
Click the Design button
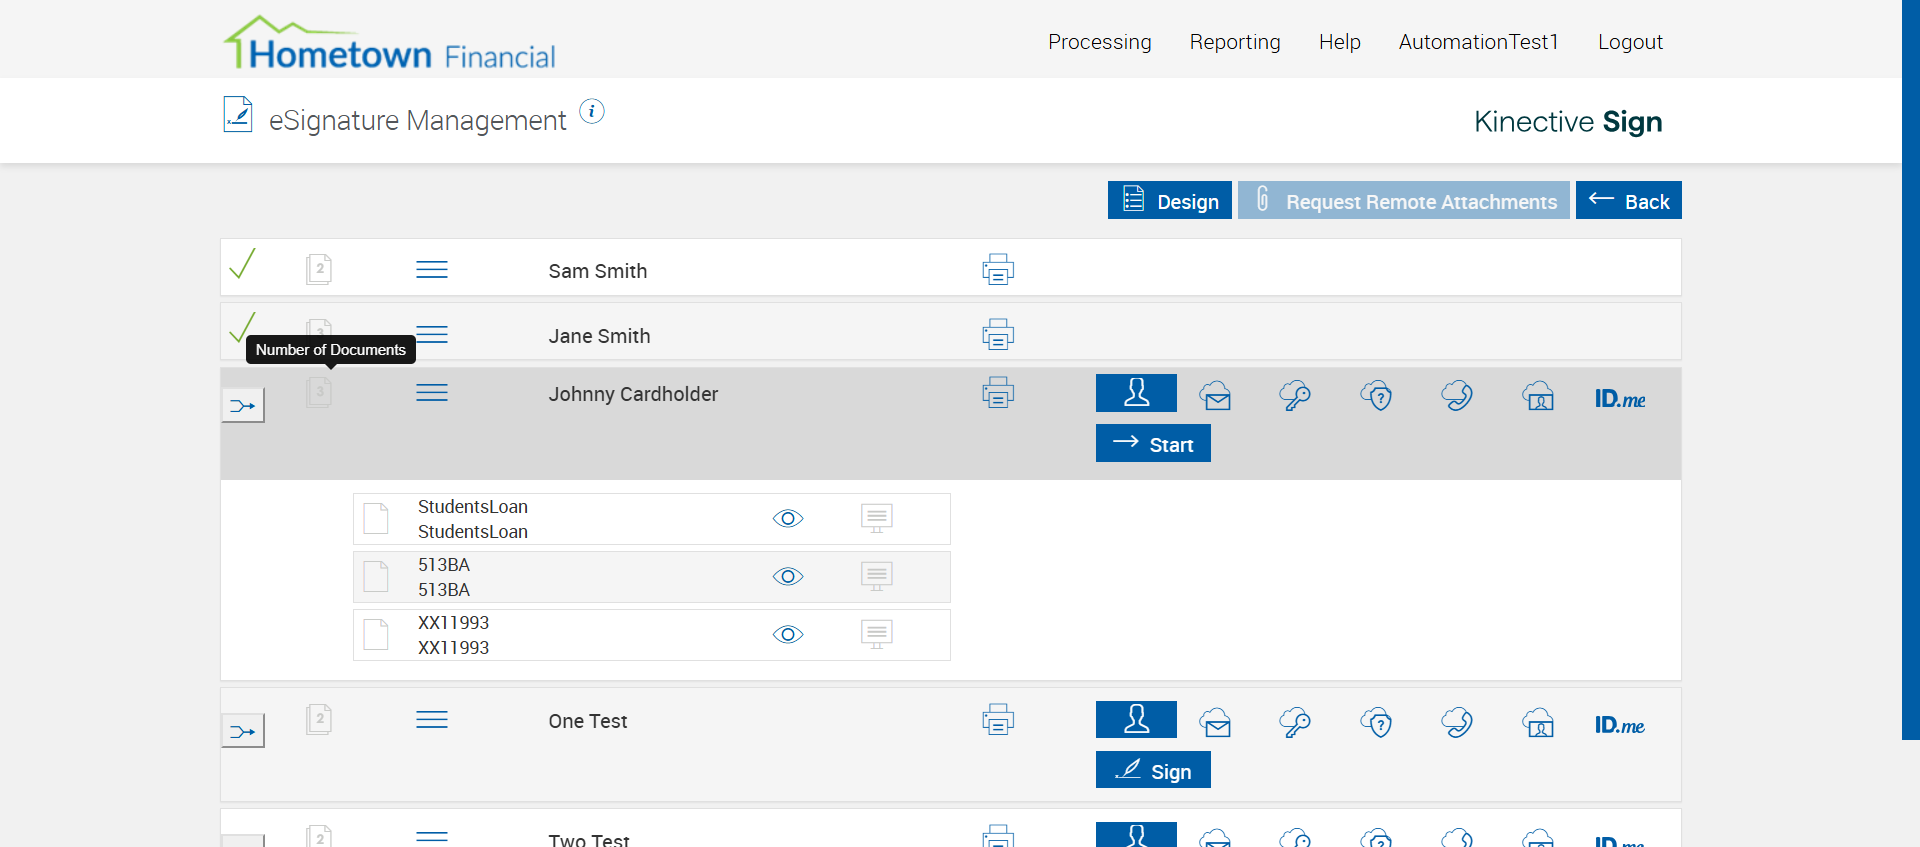click(x=1169, y=201)
